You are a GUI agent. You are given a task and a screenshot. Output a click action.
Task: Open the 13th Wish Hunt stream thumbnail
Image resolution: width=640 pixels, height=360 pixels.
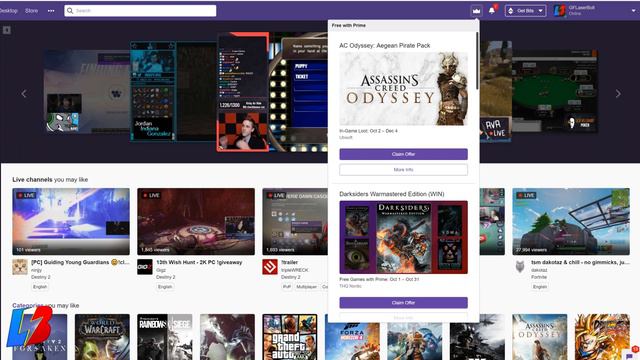[x=196, y=221]
